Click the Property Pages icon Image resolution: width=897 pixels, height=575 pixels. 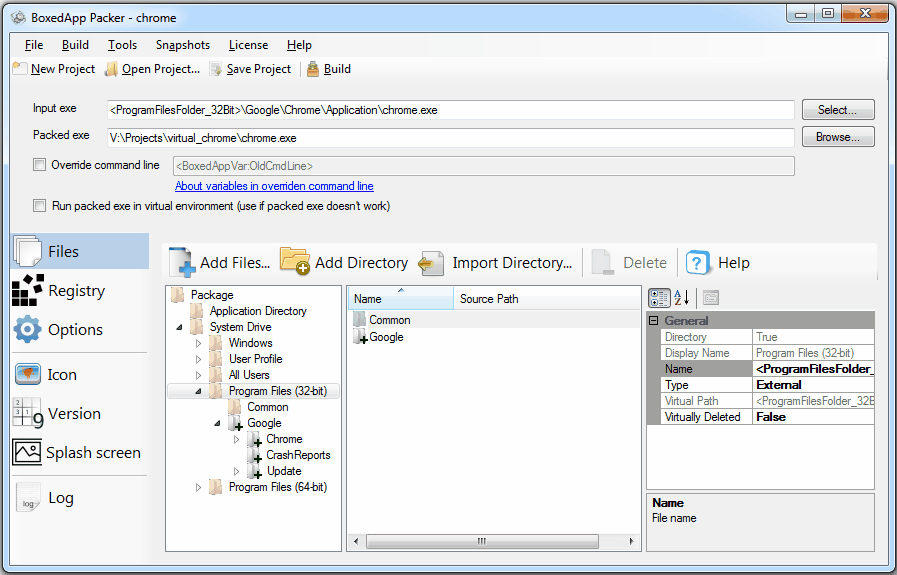pyautogui.click(x=711, y=298)
